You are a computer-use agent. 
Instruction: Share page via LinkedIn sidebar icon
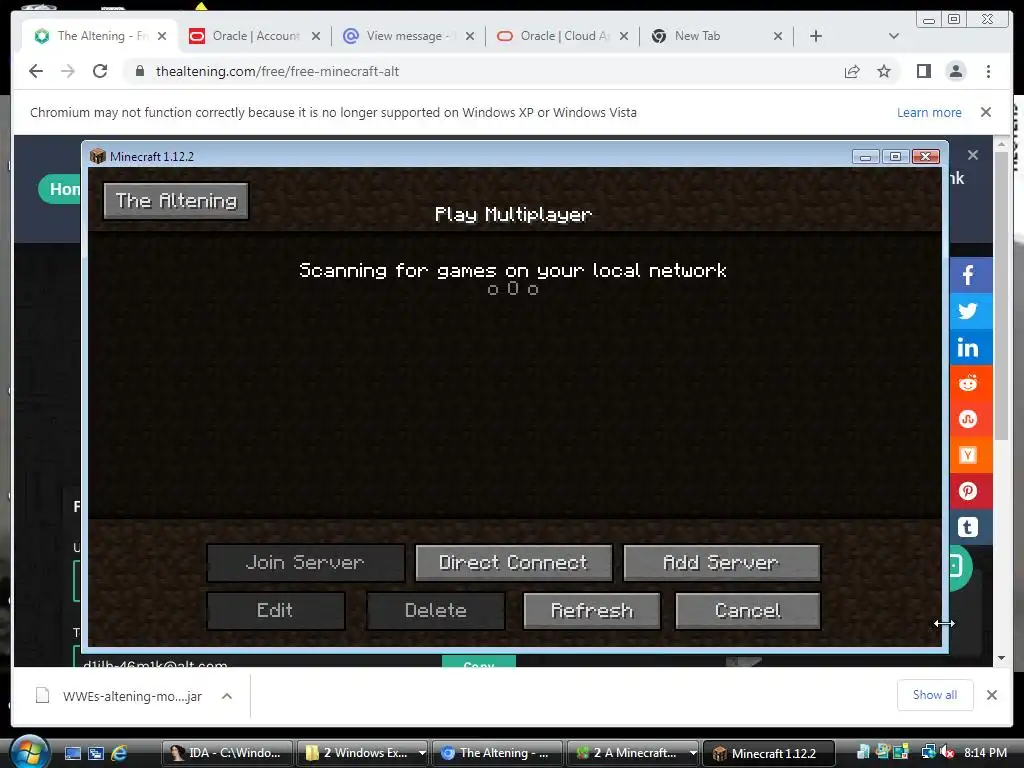pyautogui.click(x=969, y=347)
